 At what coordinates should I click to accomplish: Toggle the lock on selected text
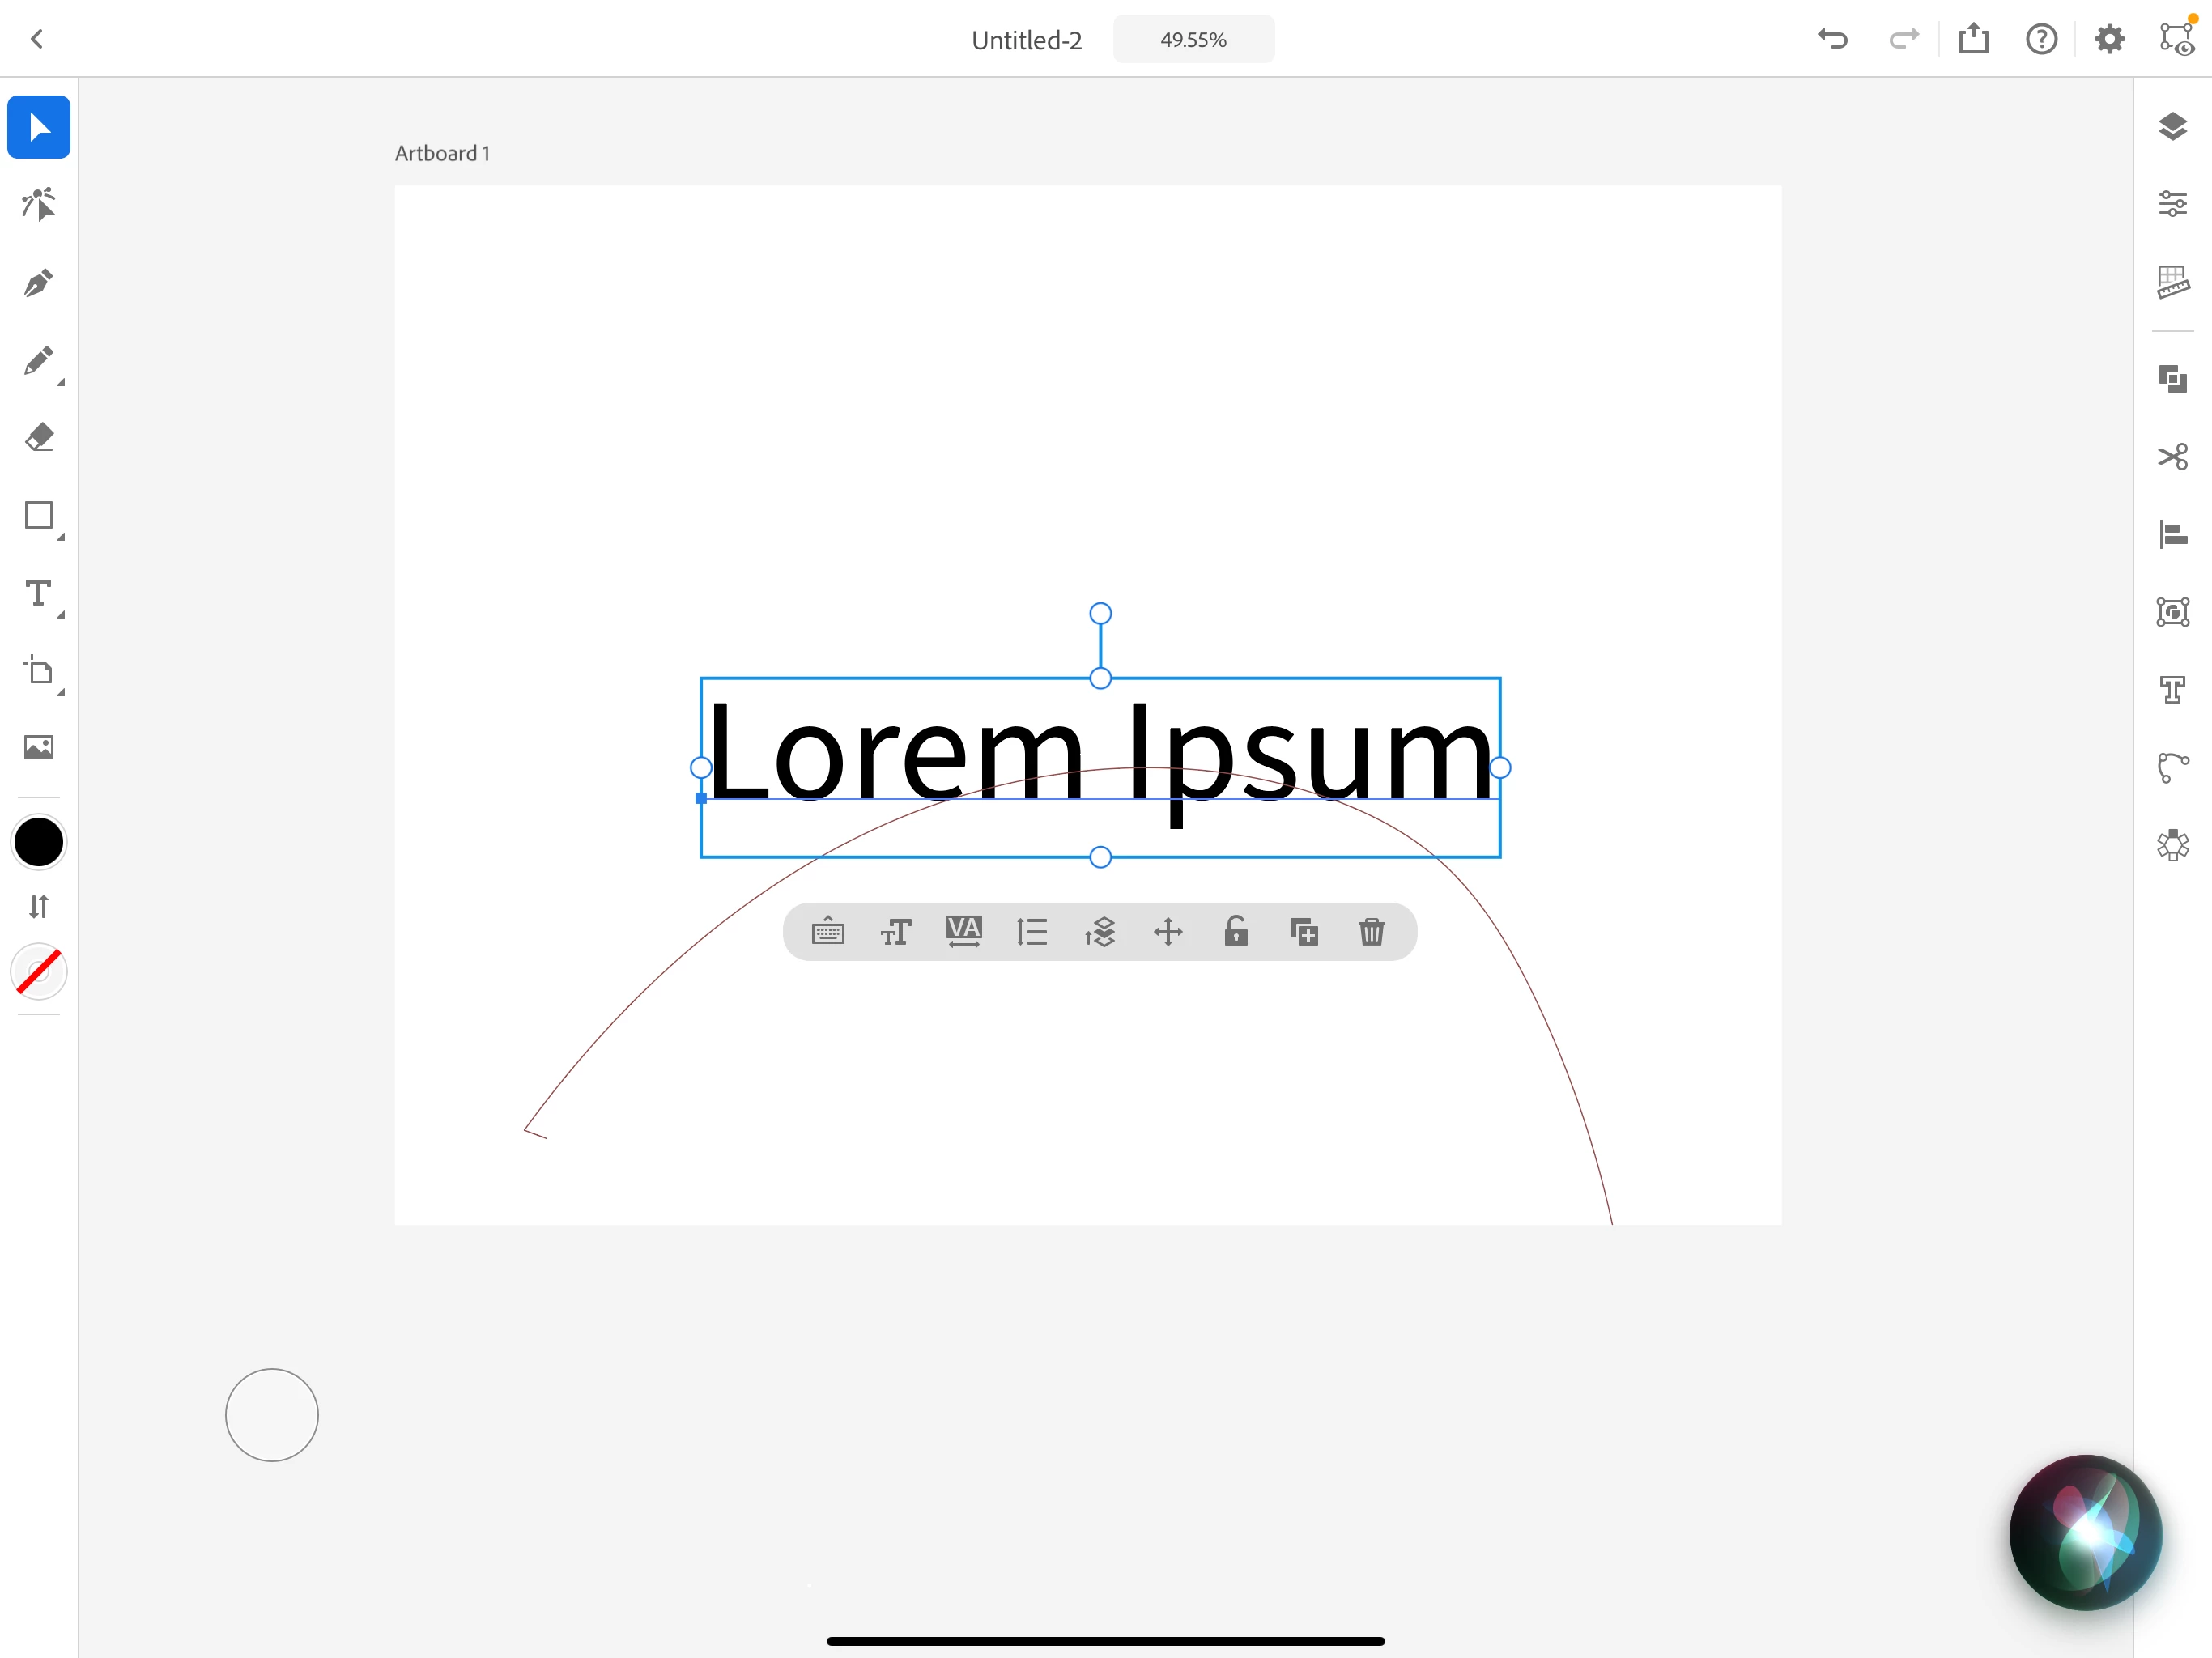(x=1236, y=932)
